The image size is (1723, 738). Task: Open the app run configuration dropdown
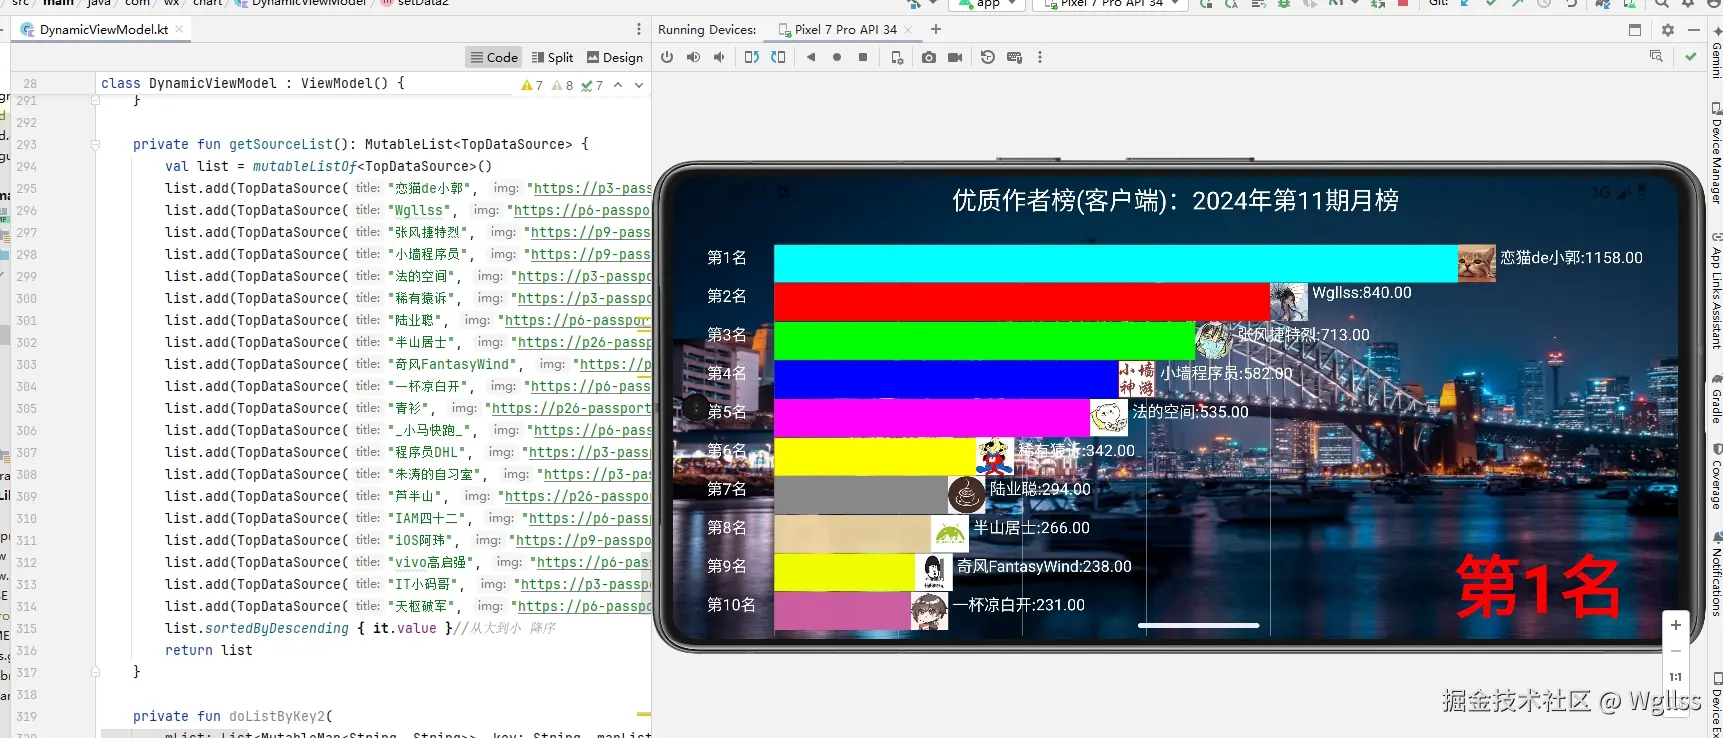pyautogui.click(x=989, y=4)
